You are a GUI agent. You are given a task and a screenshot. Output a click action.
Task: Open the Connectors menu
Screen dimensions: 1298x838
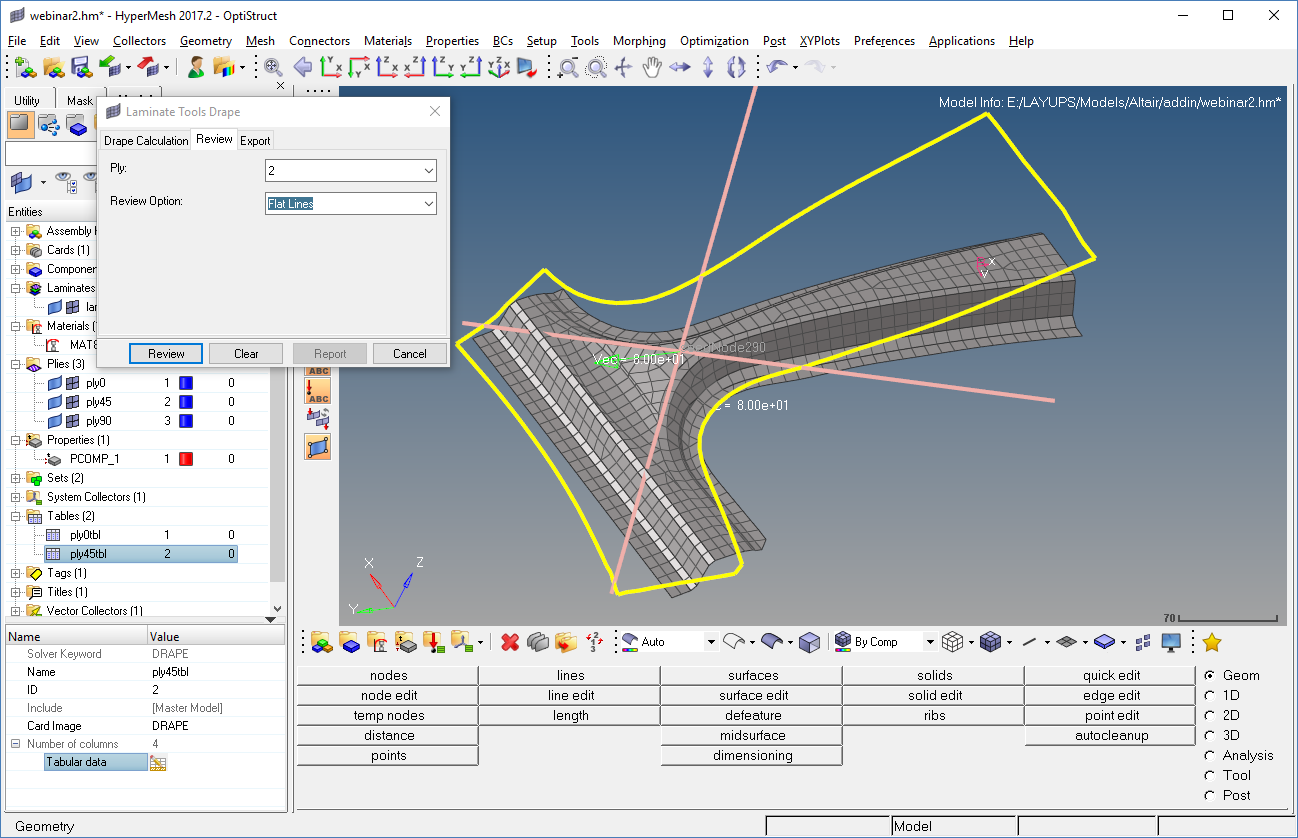(319, 41)
